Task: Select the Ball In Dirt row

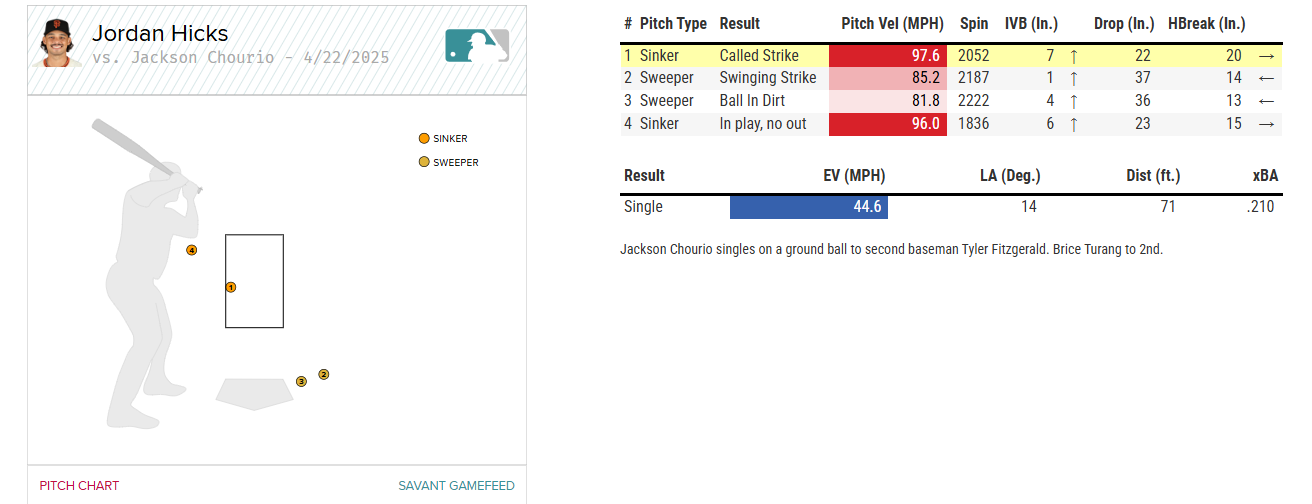Action: (x=752, y=101)
